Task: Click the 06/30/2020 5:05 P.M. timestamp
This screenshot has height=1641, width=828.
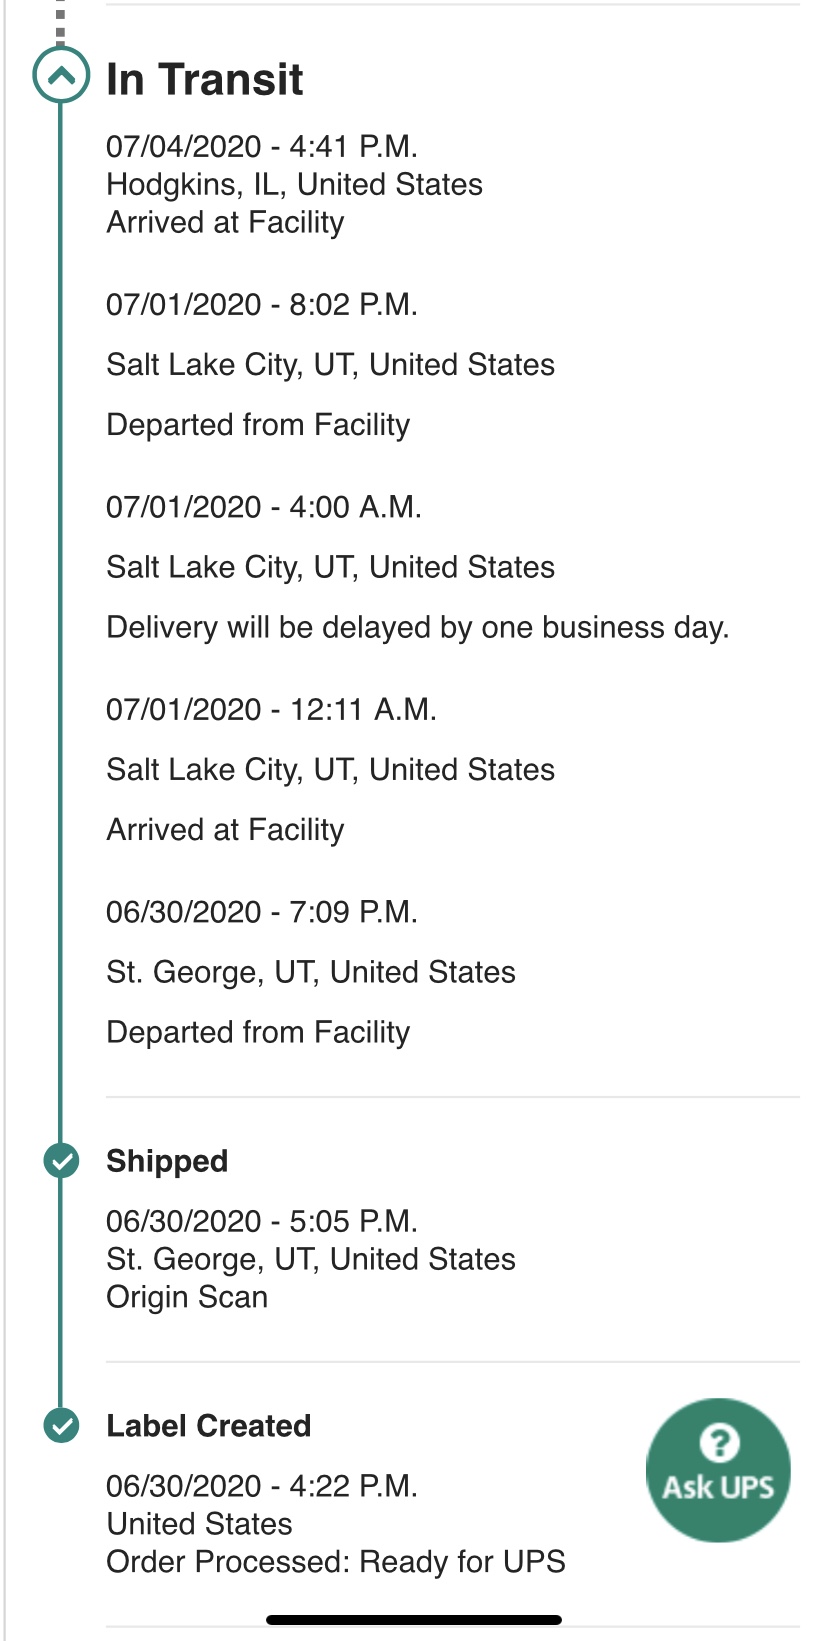Action: (x=262, y=1222)
